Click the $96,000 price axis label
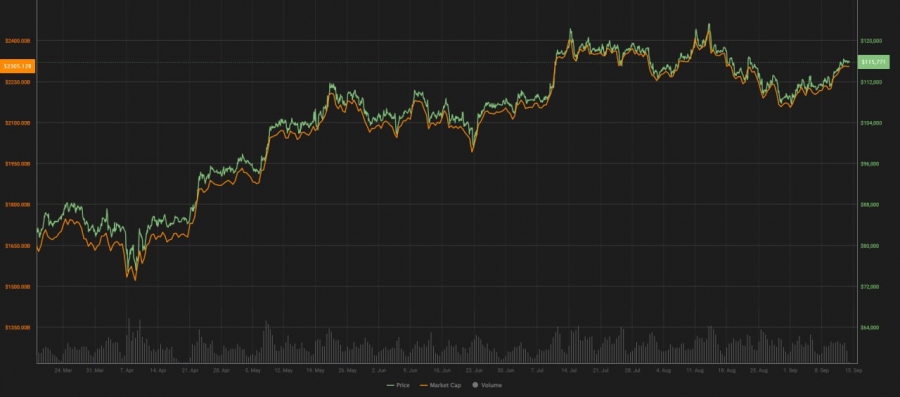 [x=870, y=164]
